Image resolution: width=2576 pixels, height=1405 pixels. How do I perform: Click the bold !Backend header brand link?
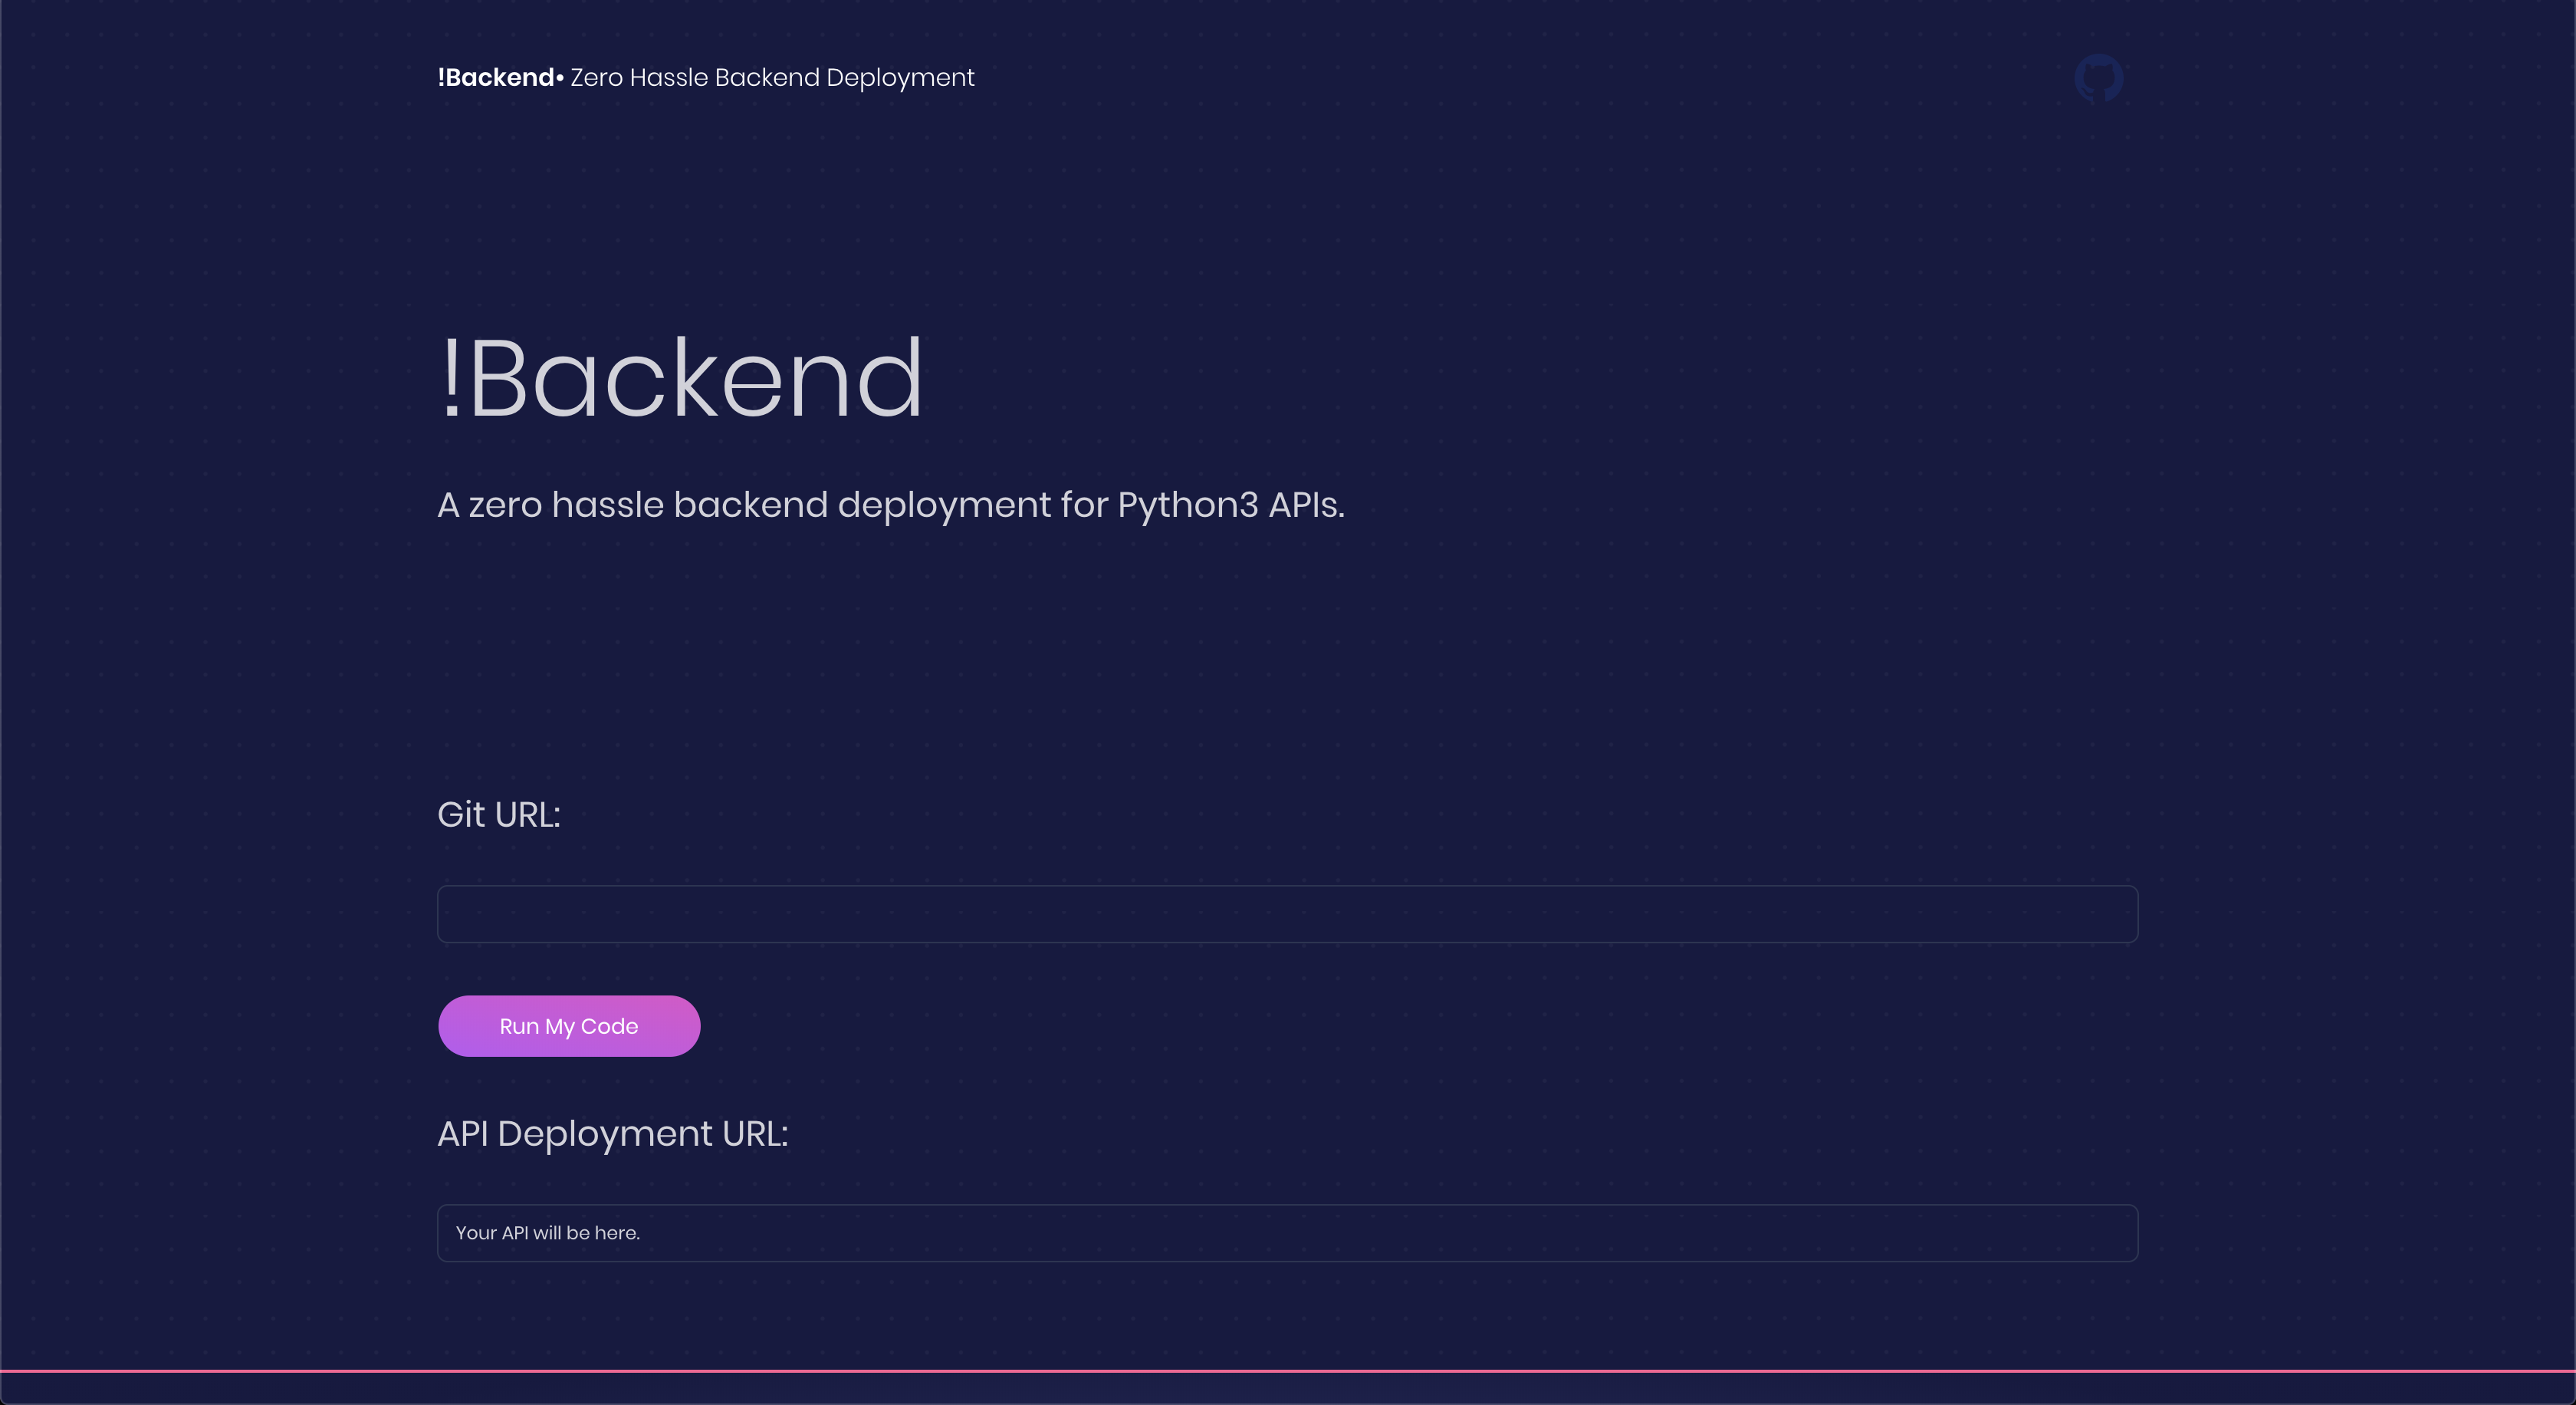coord(495,78)
